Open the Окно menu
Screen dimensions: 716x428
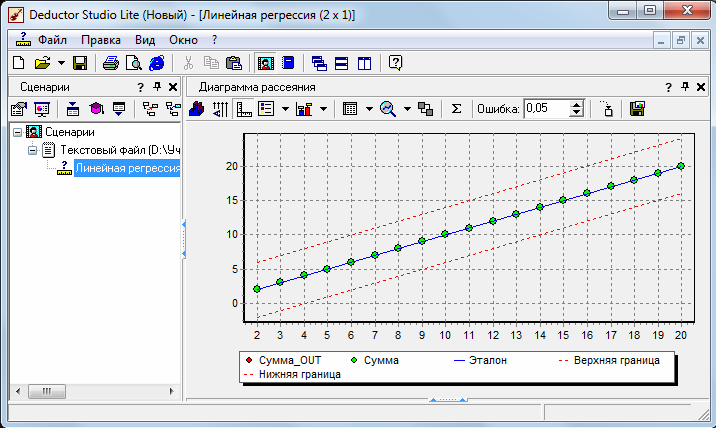click(x=183, y=40)
